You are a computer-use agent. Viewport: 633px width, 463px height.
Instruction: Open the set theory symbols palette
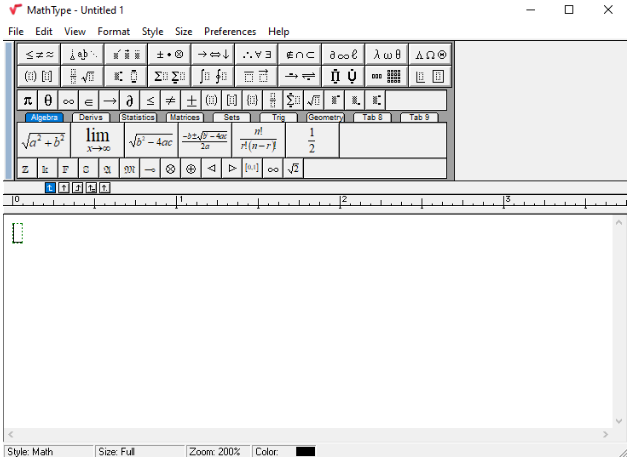click(x=300, y=54)
